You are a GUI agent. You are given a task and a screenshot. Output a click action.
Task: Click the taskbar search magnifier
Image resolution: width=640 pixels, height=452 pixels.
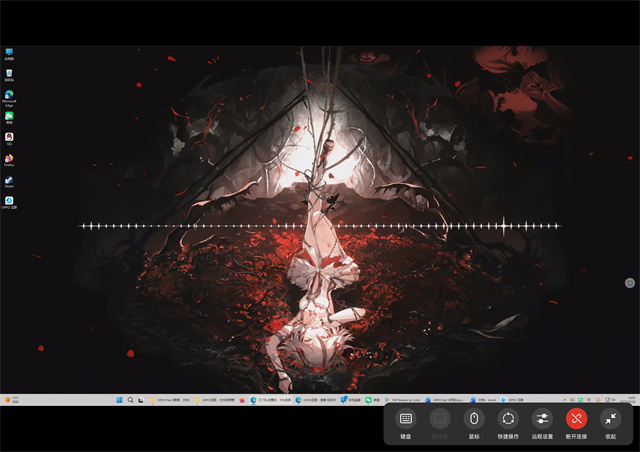coord(130,399)
